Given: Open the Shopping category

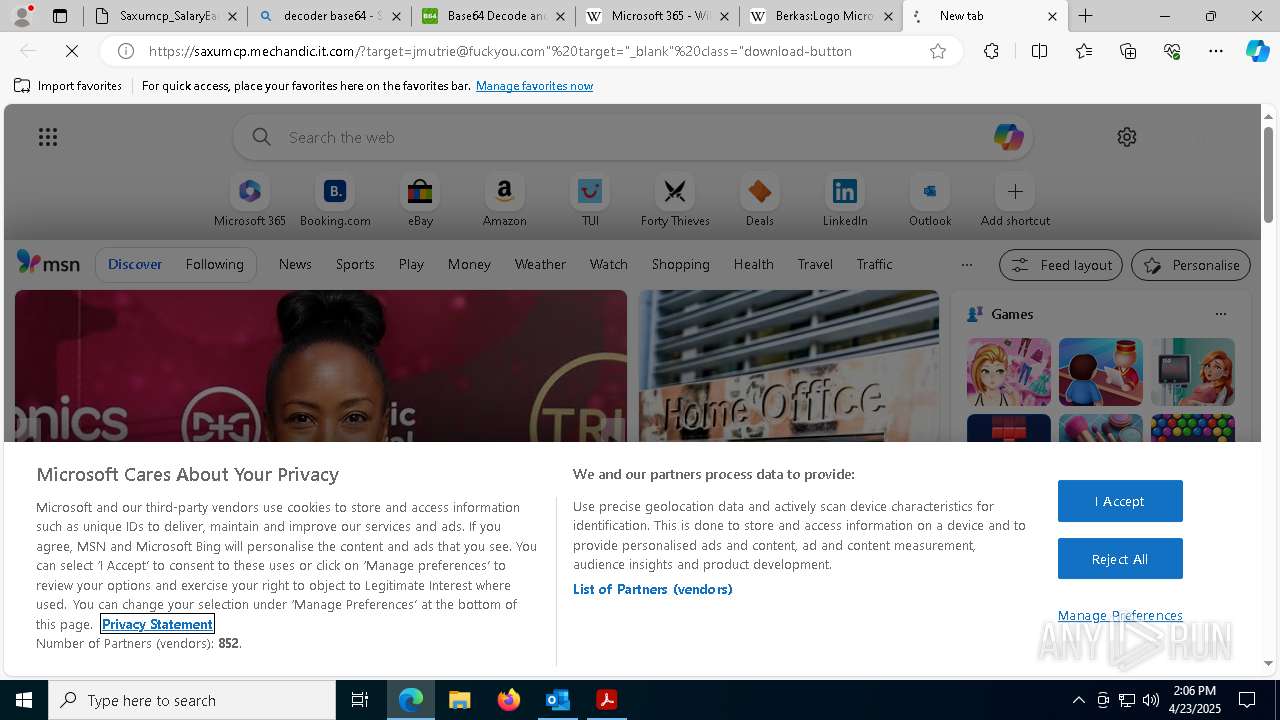Looking at the screenshot, I should tap(680, 264).
